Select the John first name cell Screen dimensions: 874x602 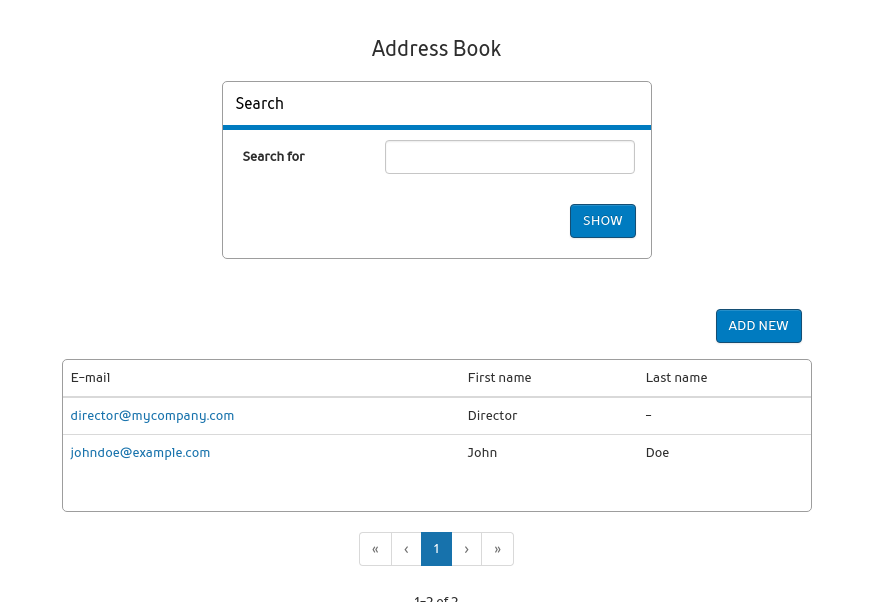[x=482, y=453]
